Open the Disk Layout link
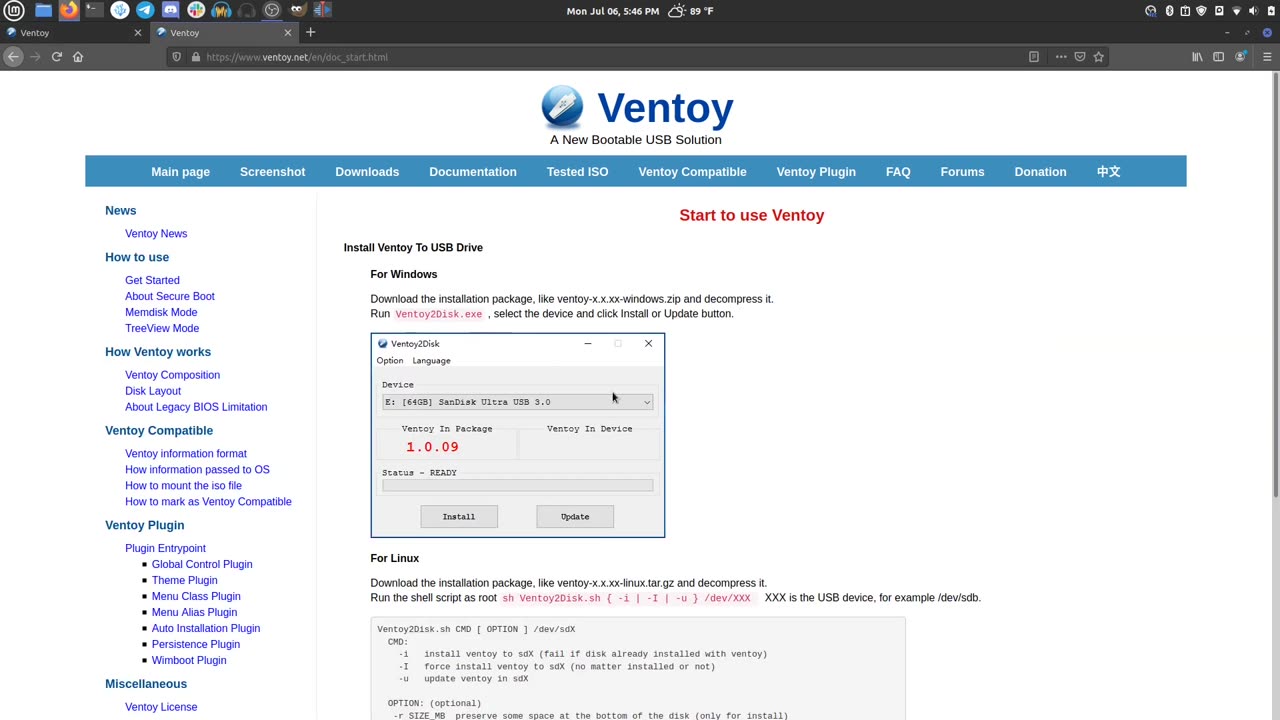 coord(153,391)
